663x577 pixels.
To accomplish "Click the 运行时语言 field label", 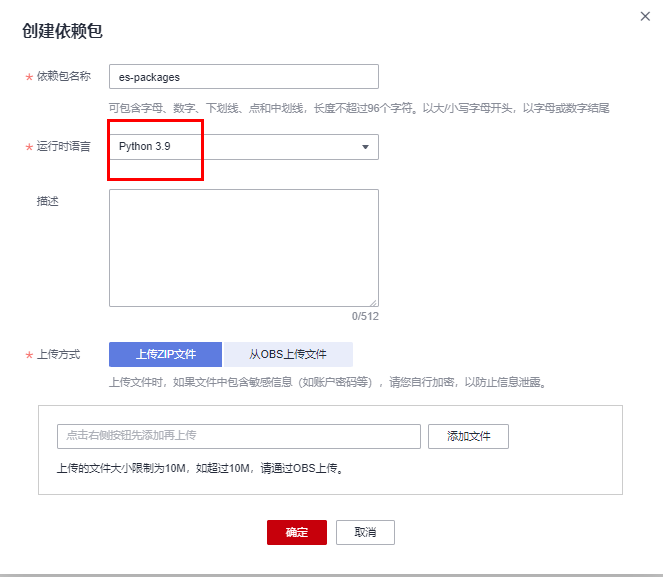I will [64, 146].
